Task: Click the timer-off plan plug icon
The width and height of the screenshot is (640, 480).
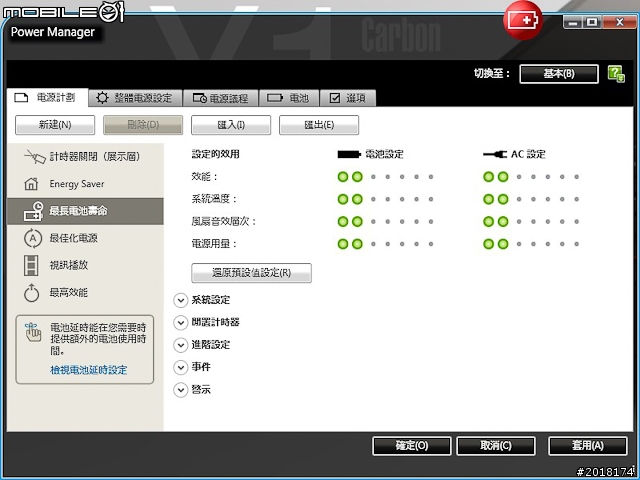Action: (35, 157)
